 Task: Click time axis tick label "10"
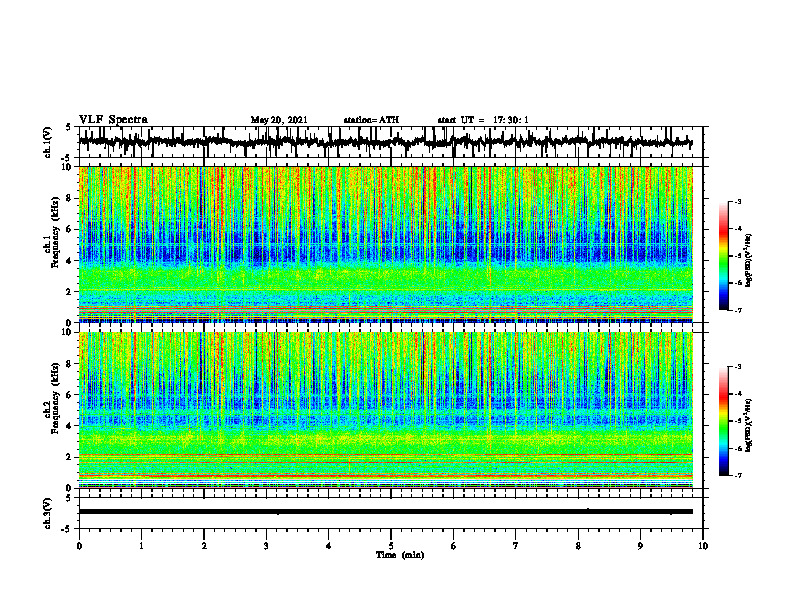pyautogui.click(x=703, y=546)
